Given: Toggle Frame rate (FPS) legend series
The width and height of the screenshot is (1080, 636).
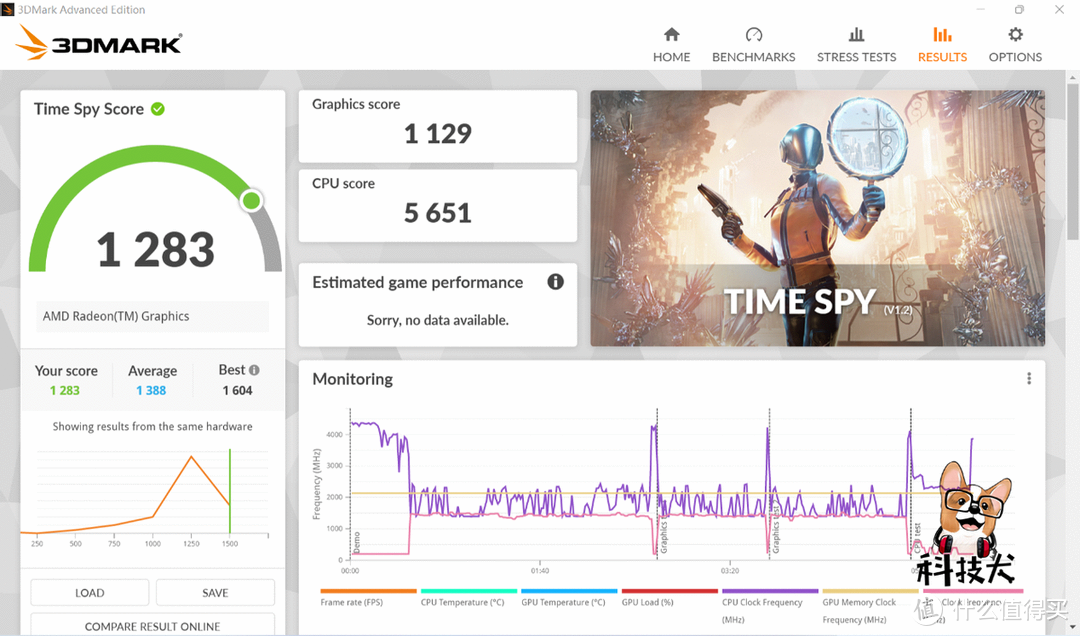Looking at the screenshot, I should (352, 602).
